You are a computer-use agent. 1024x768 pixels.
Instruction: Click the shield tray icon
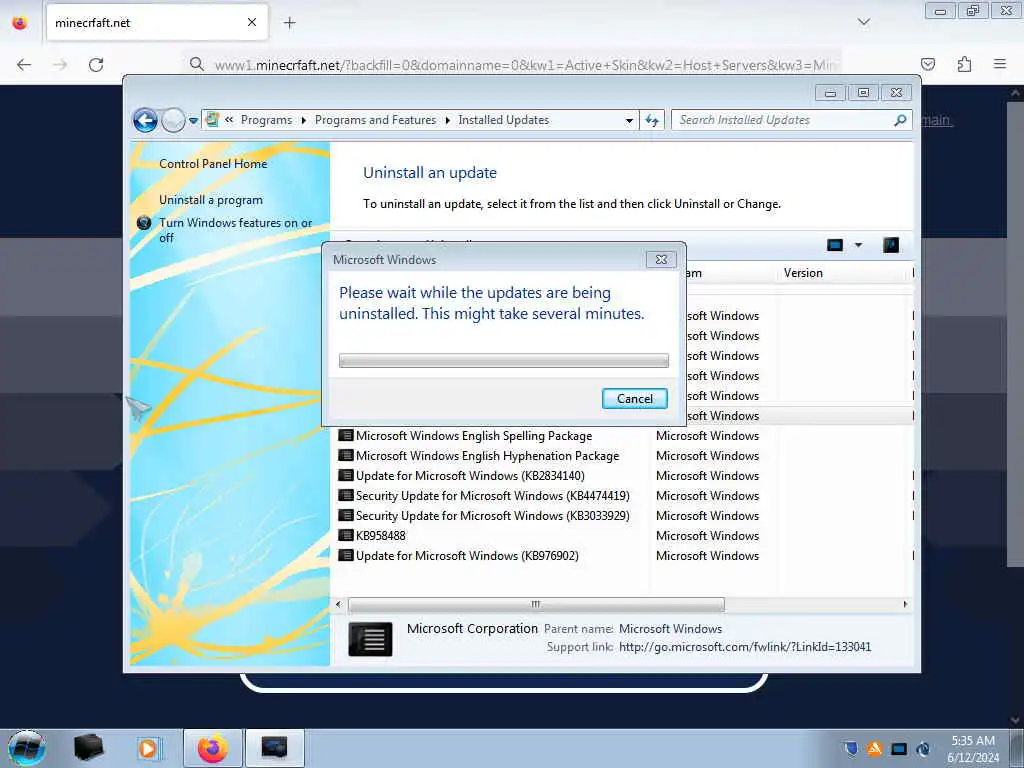click(850, 748)
